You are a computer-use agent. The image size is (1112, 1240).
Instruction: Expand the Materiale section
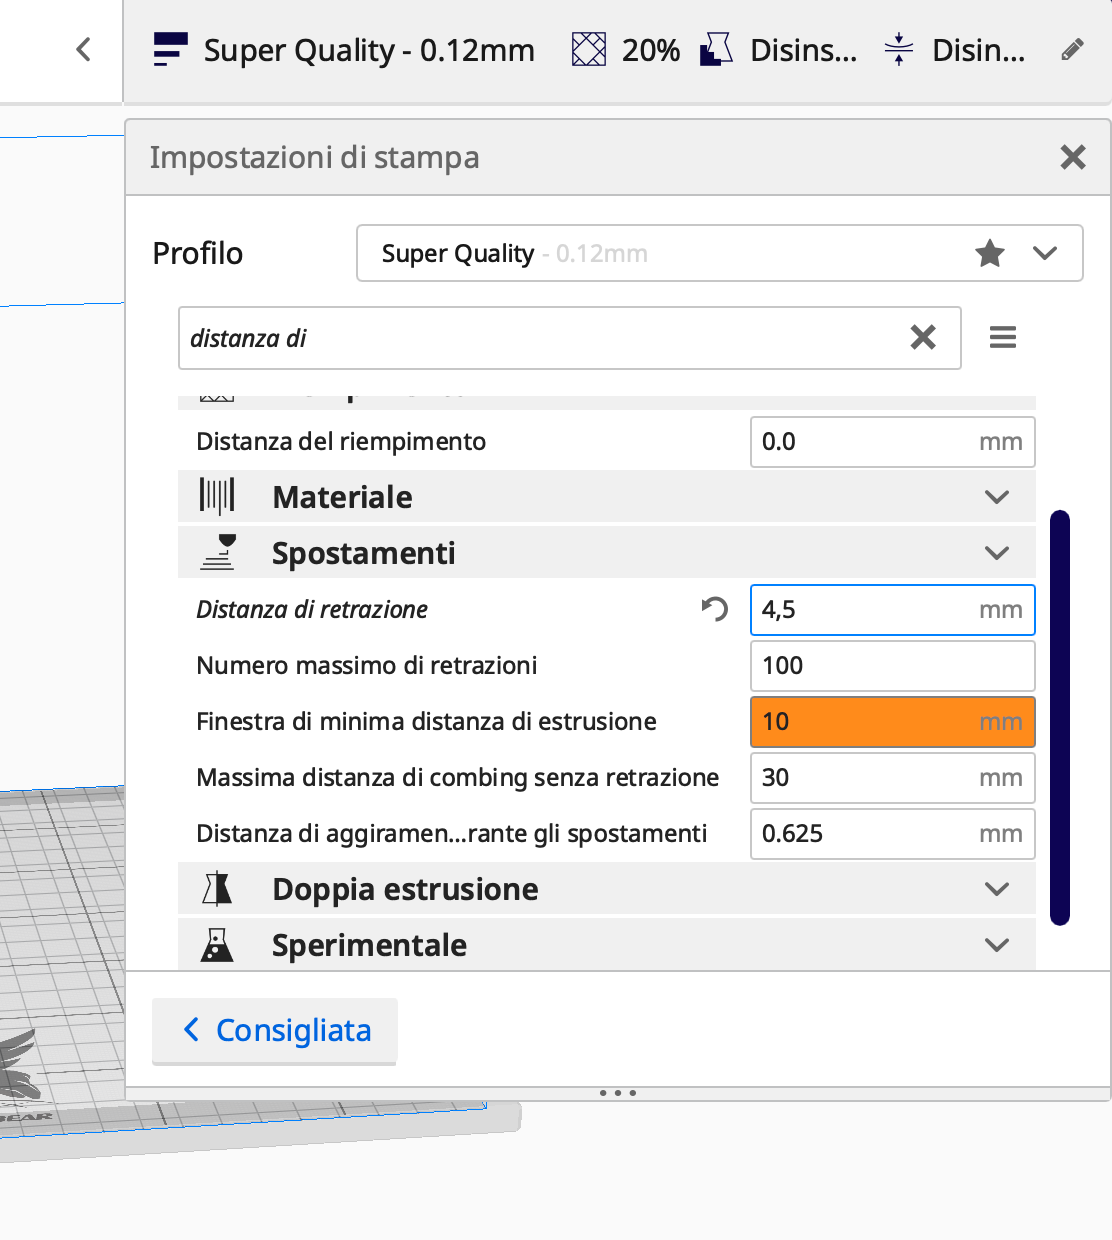coord(996,497)
